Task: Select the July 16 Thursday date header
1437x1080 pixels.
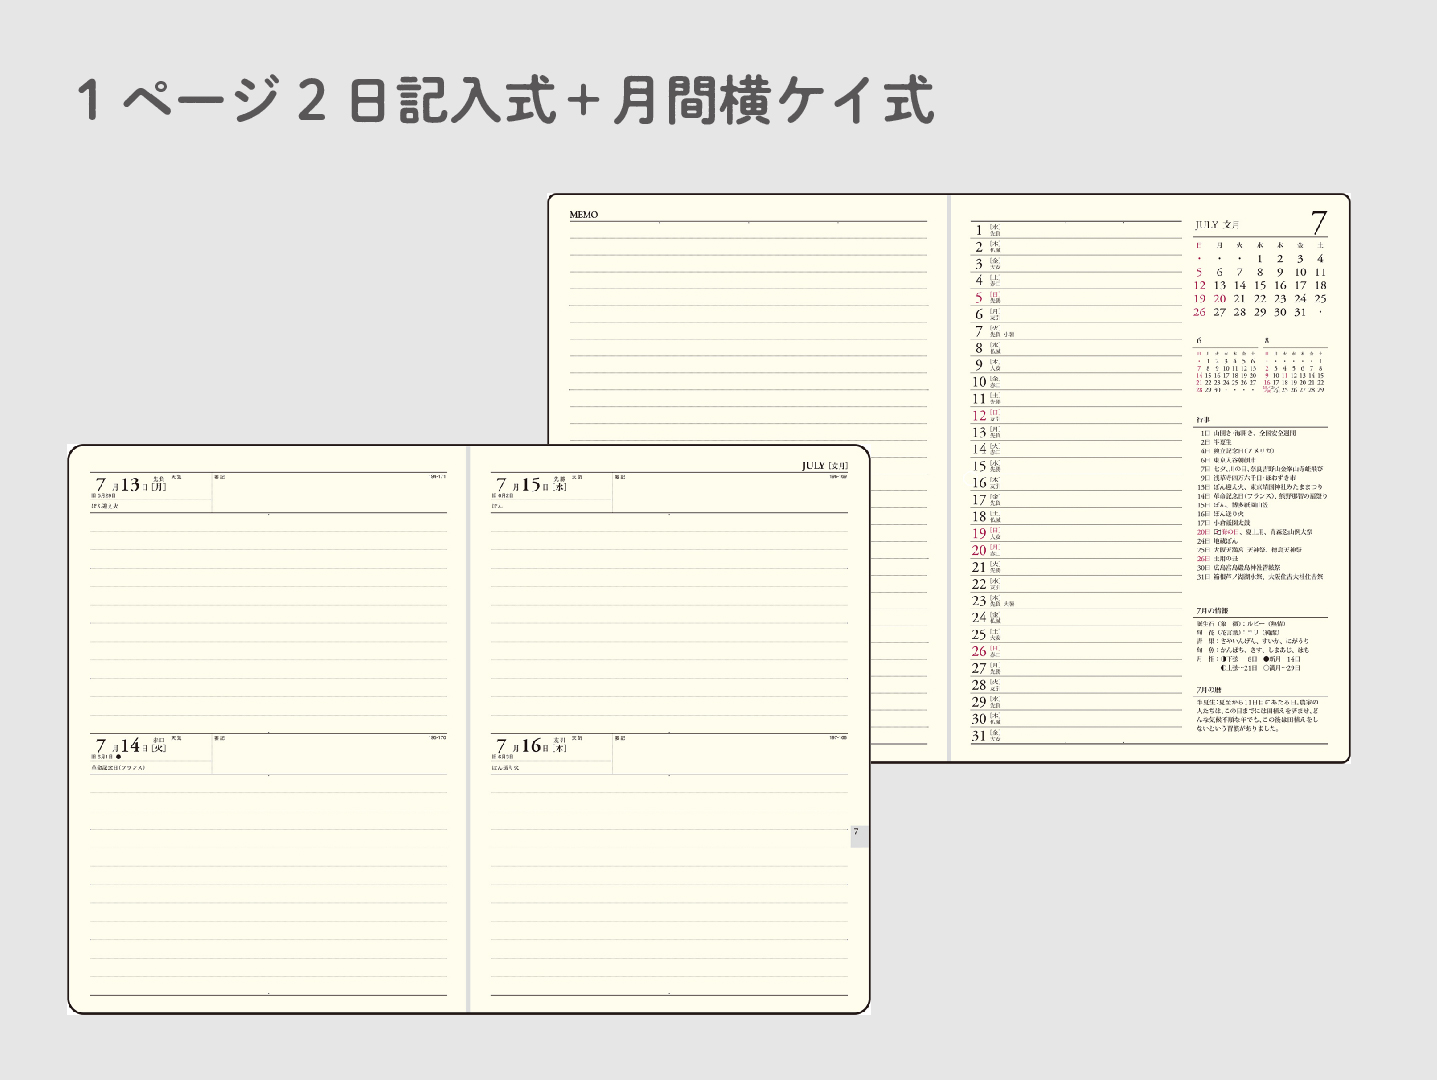Action: pyautogui.click(x=531, y=746)
